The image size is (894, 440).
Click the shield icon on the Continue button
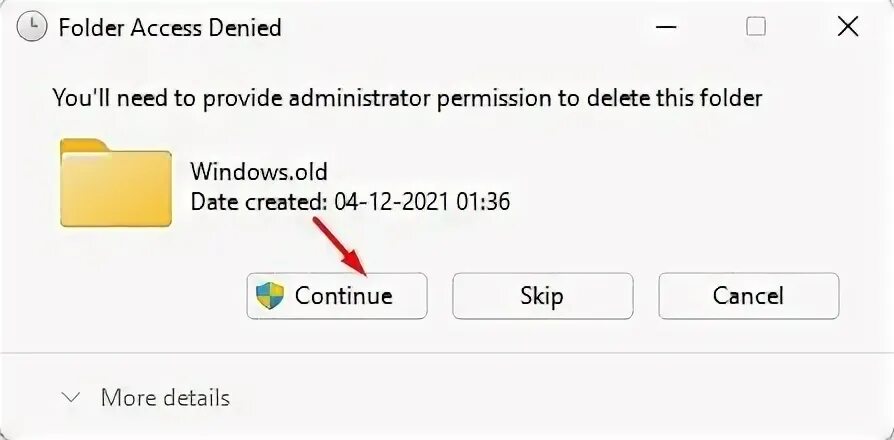pyautogui.click(x=270, y=295)
